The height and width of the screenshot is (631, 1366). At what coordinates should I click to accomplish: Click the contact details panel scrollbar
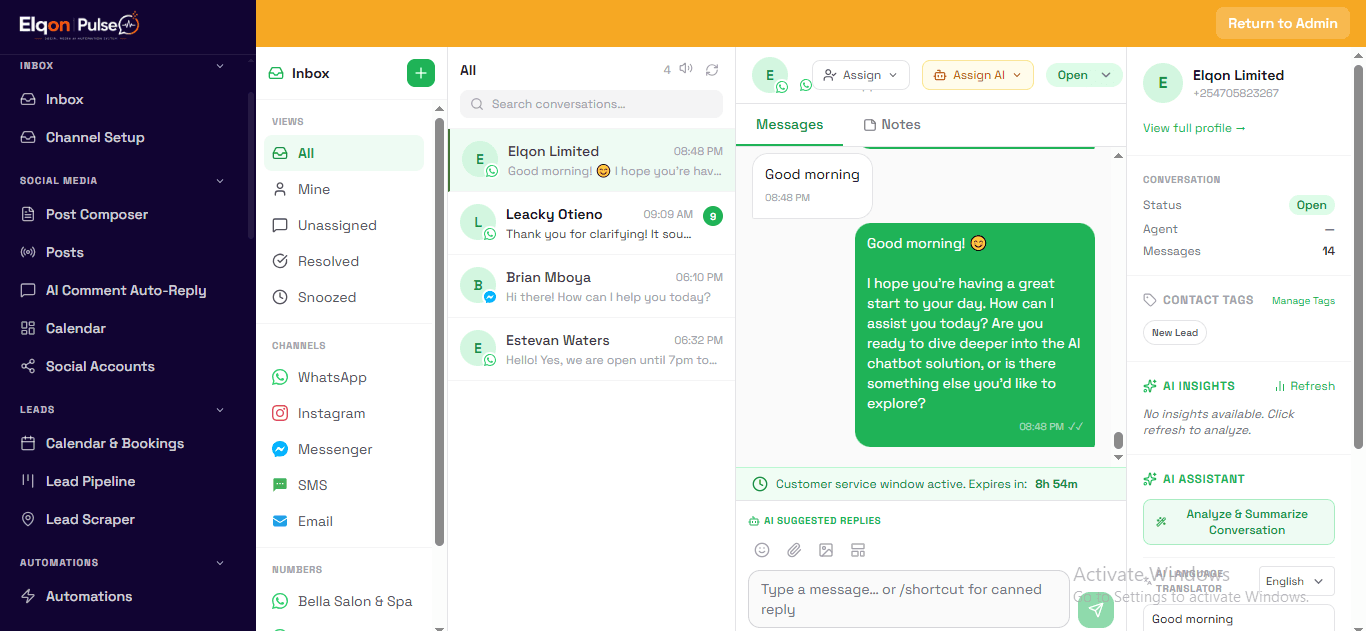tap(1358, 257)
